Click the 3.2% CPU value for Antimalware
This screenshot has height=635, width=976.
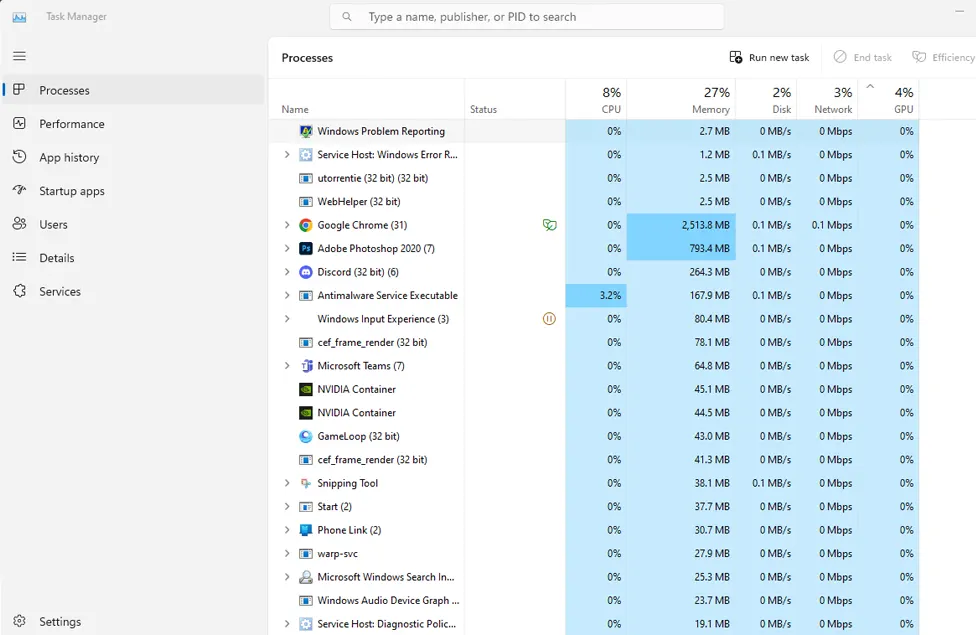596,296
